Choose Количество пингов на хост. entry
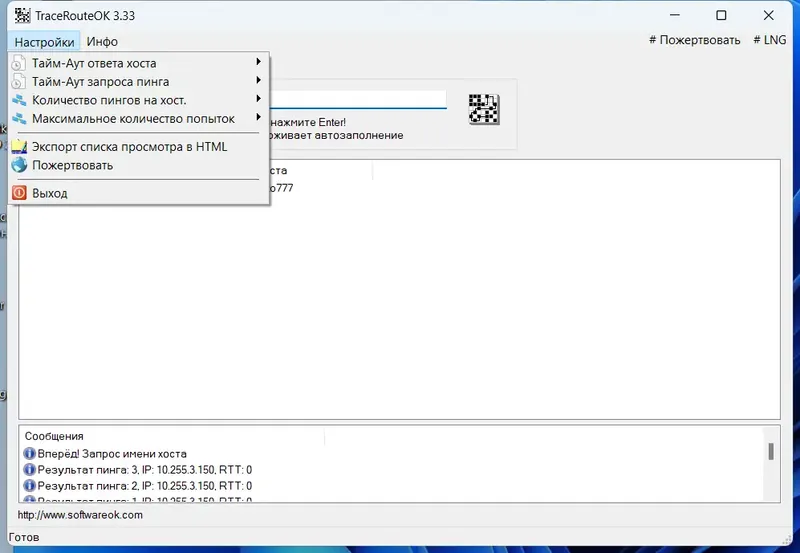The image size is (800, 553). click(139, 100)
